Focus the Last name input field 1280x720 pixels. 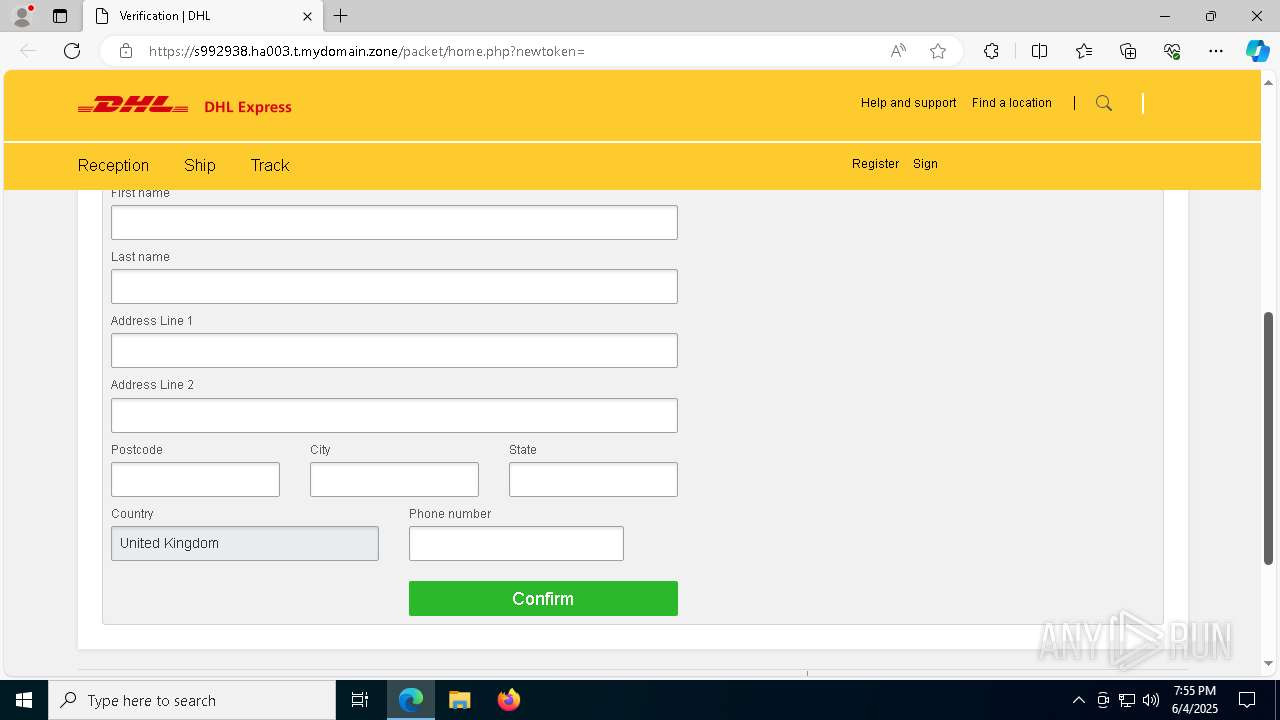point(394,286)
